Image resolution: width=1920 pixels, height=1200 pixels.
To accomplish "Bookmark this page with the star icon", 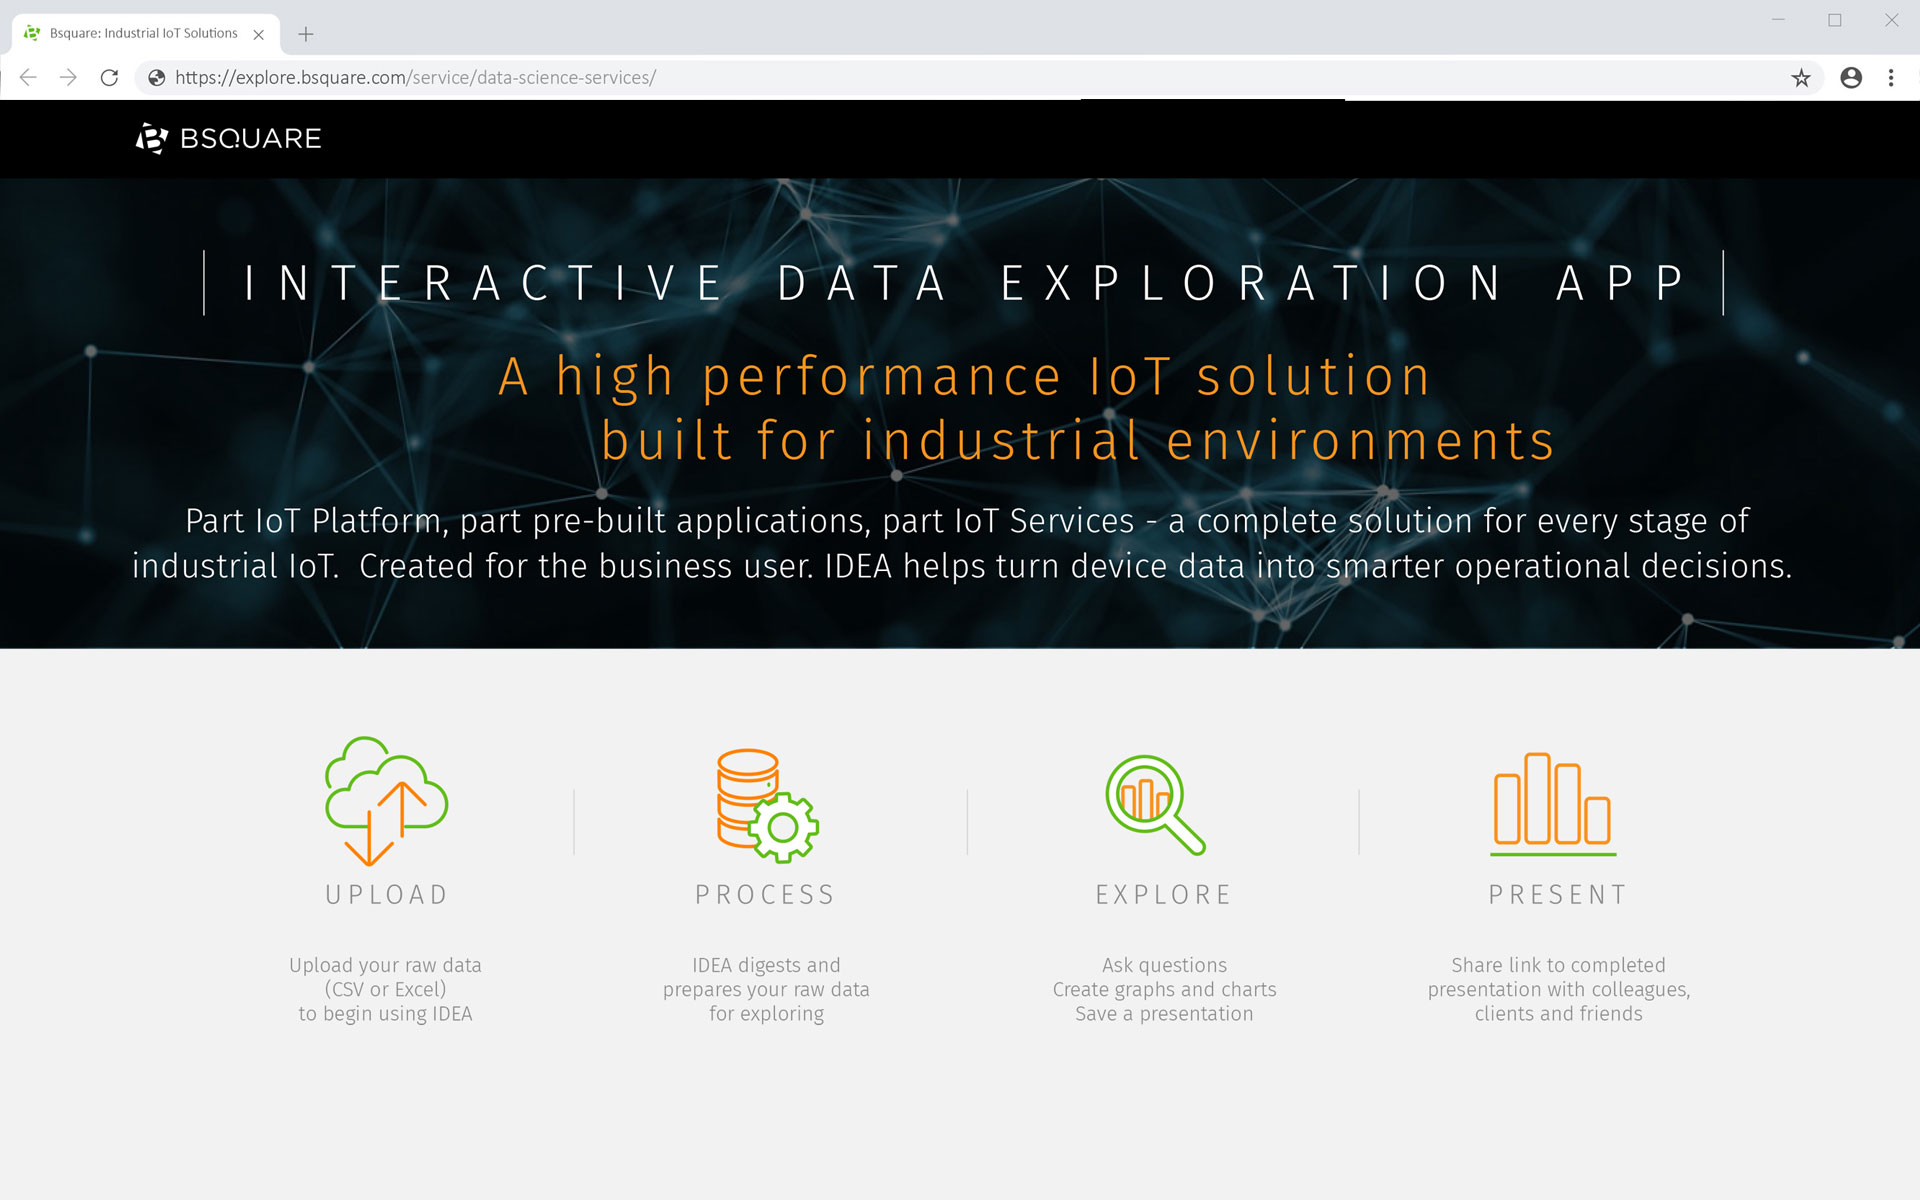I will tap(1800, 78).
